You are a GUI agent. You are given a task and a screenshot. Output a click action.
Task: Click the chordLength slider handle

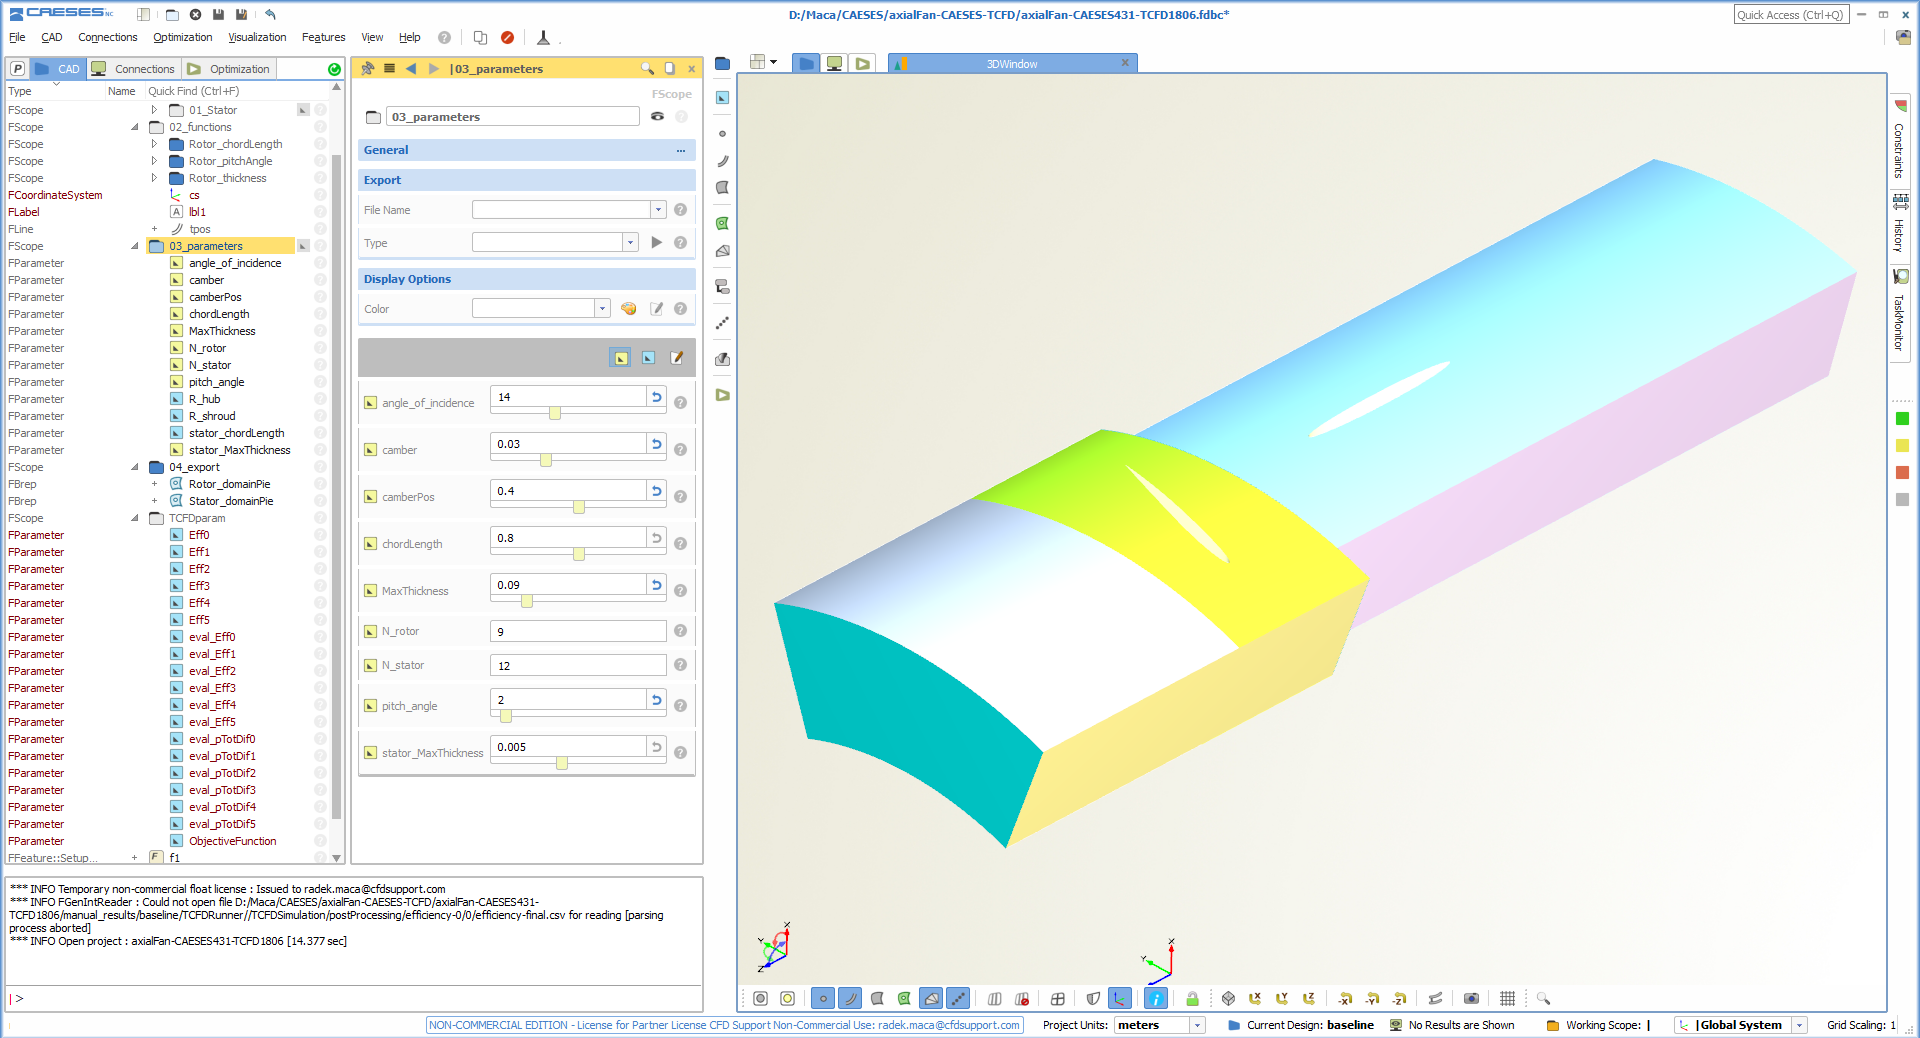click(579, 554)
